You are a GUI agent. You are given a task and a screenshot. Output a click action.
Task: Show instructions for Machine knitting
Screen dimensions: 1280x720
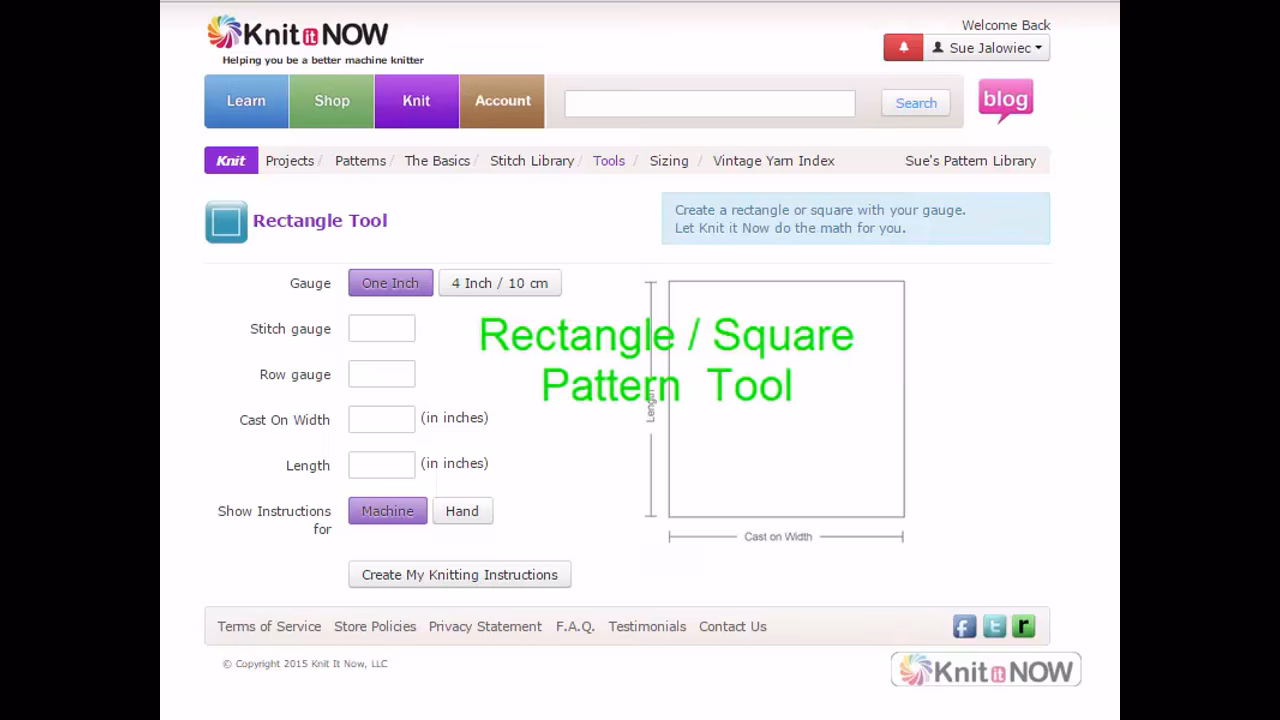pos(387,511)
